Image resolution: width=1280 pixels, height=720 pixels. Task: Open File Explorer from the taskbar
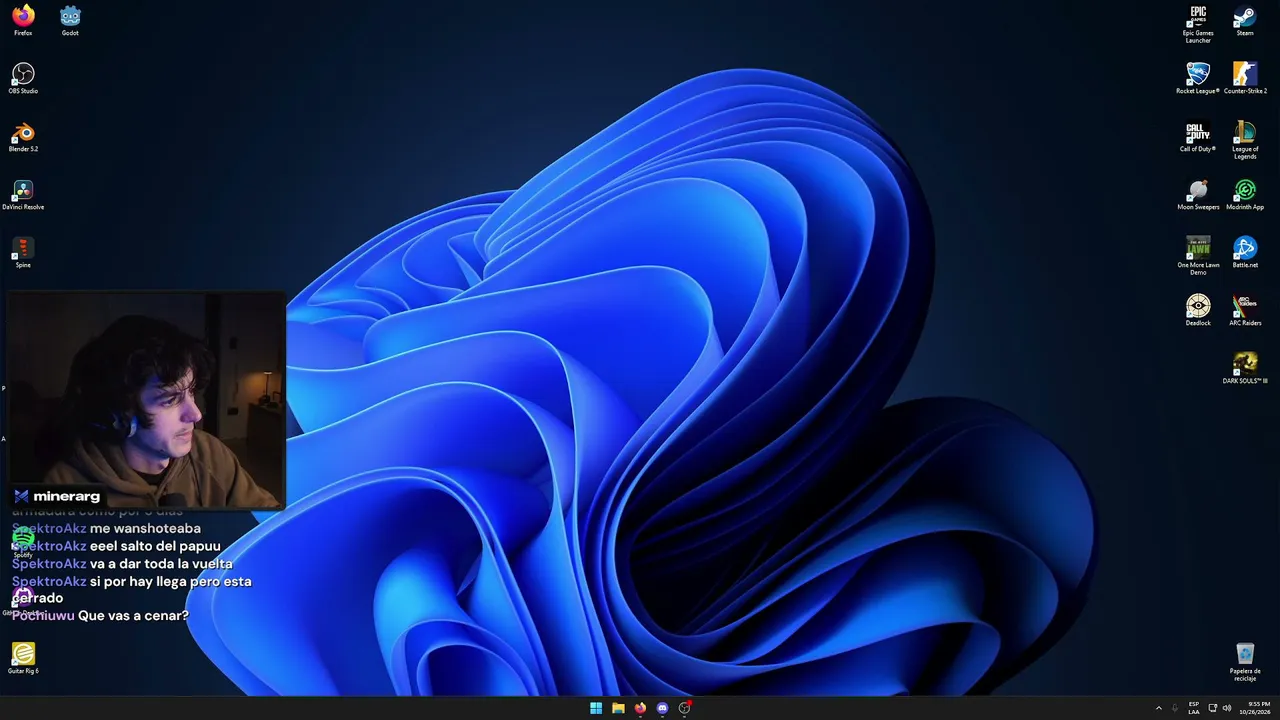click(618, 708)
